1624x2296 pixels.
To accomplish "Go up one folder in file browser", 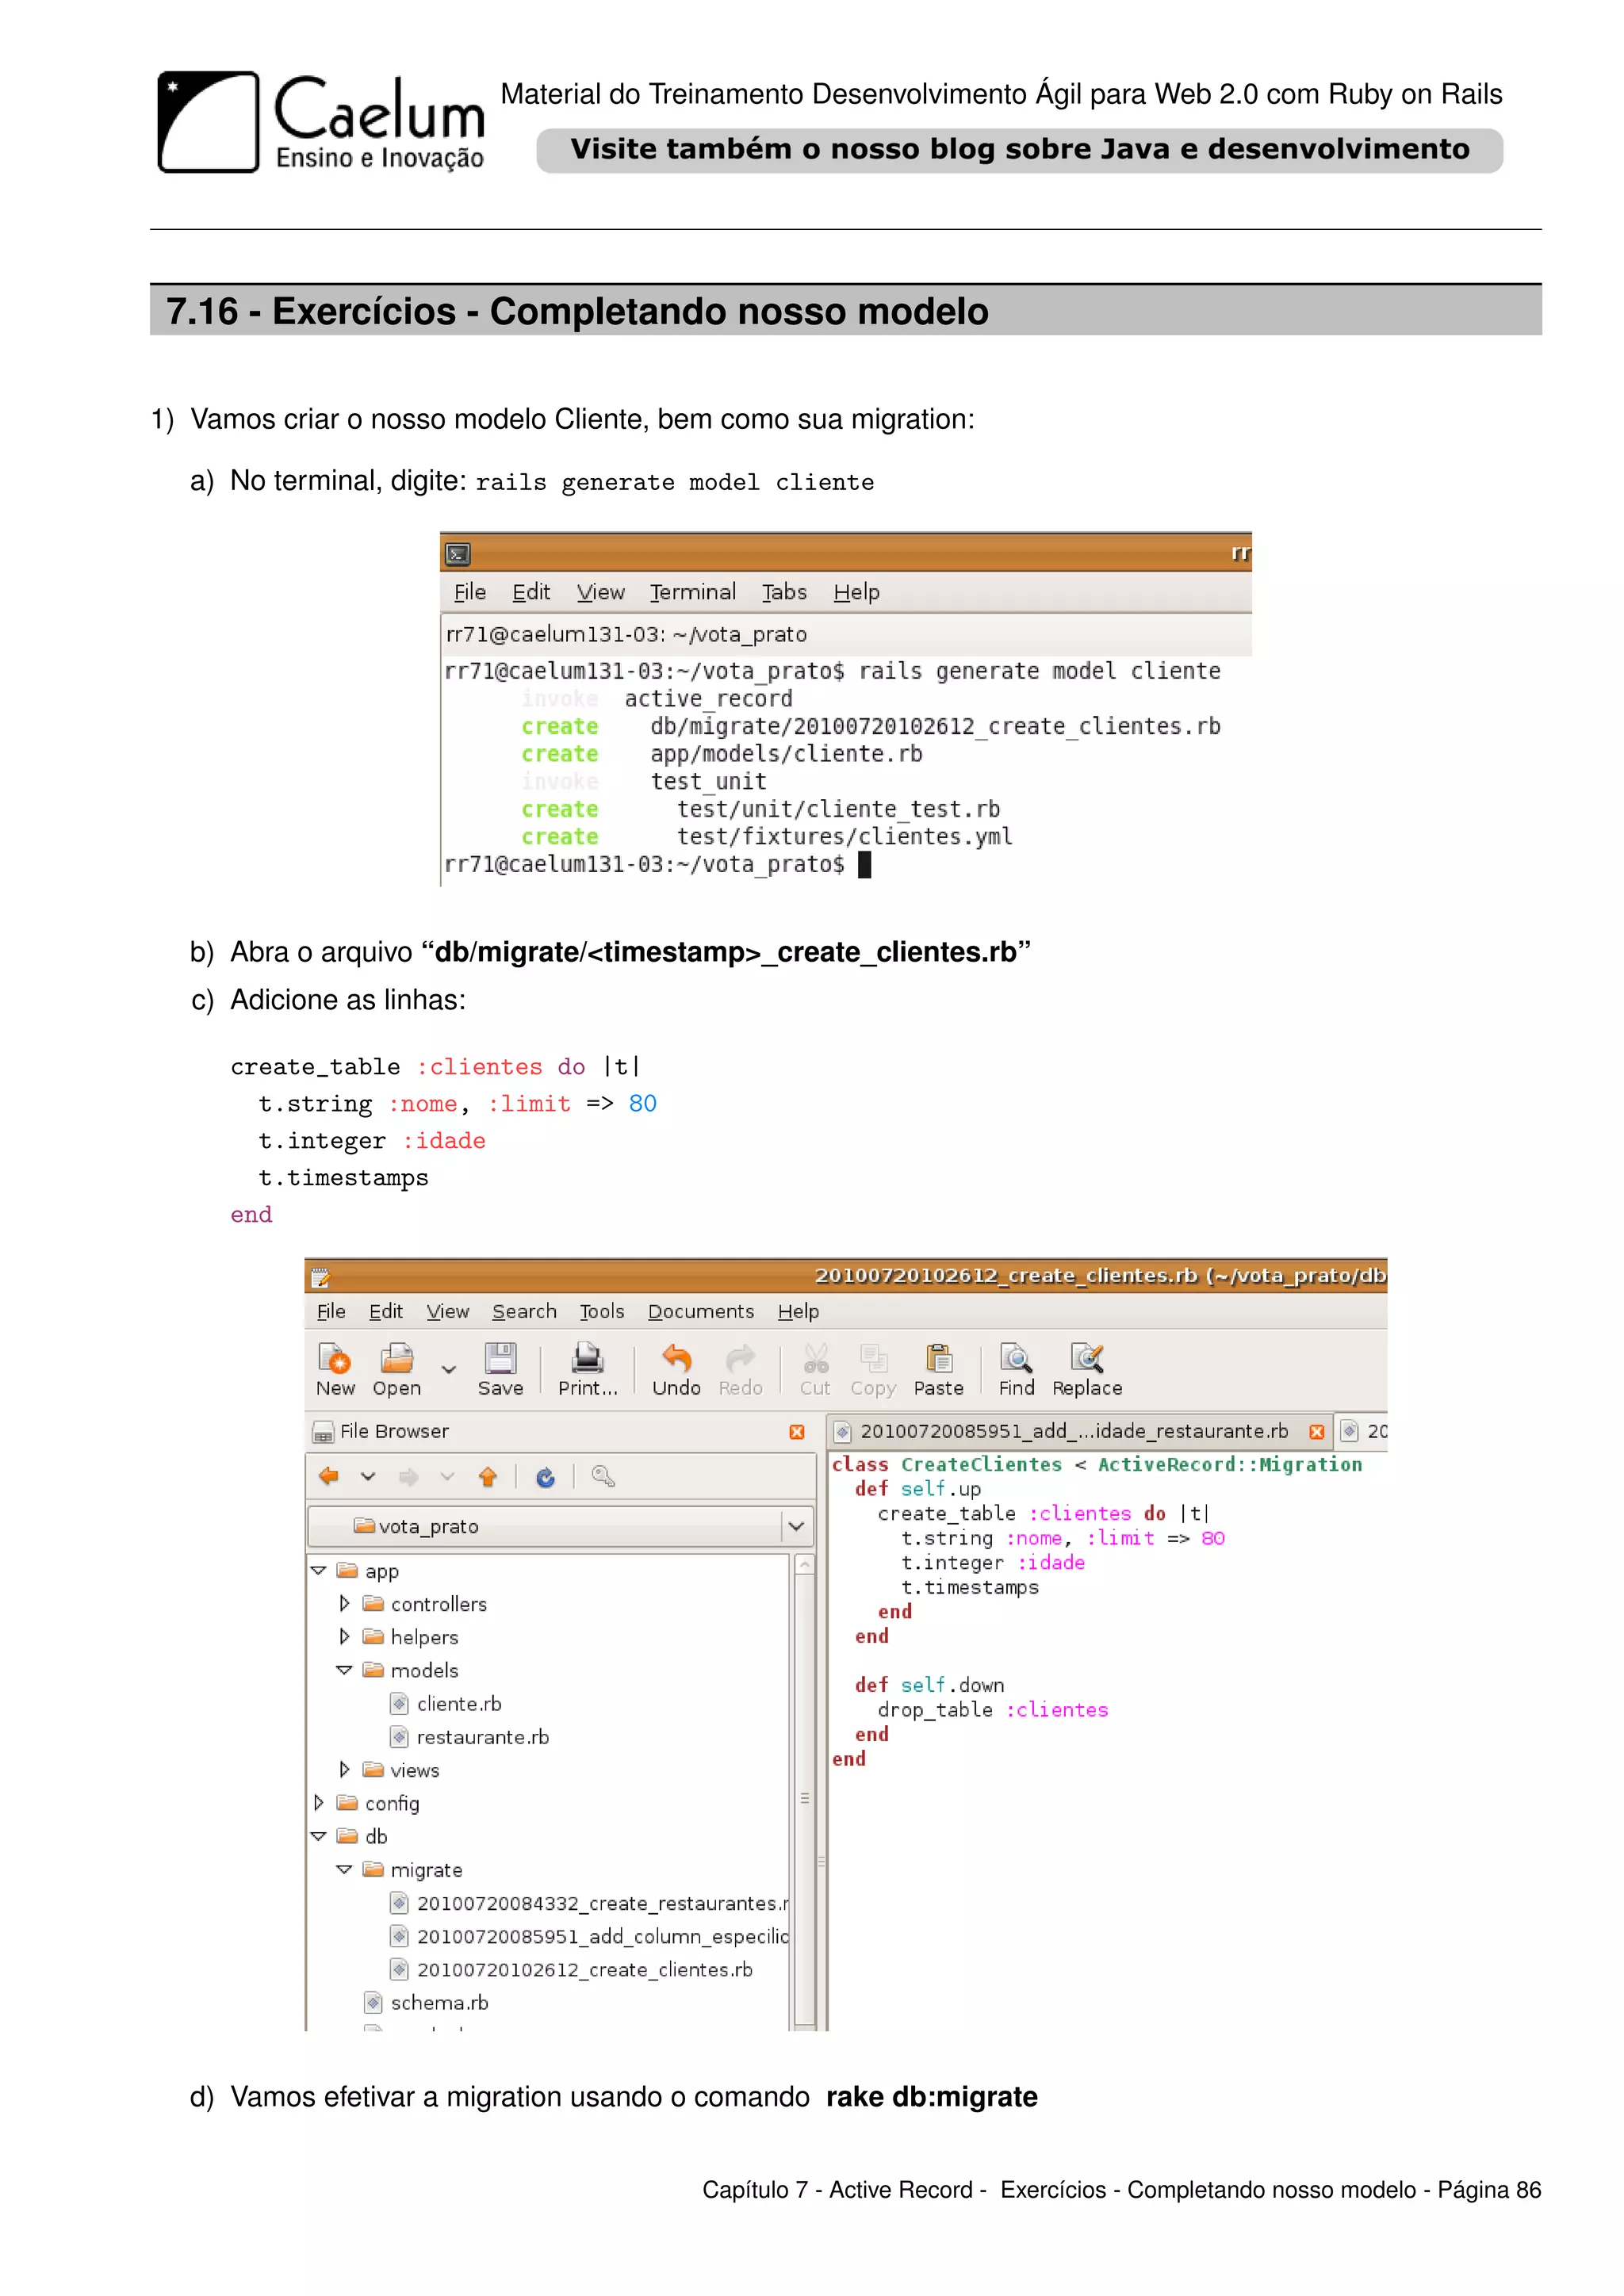I will tap(488, 1477).
